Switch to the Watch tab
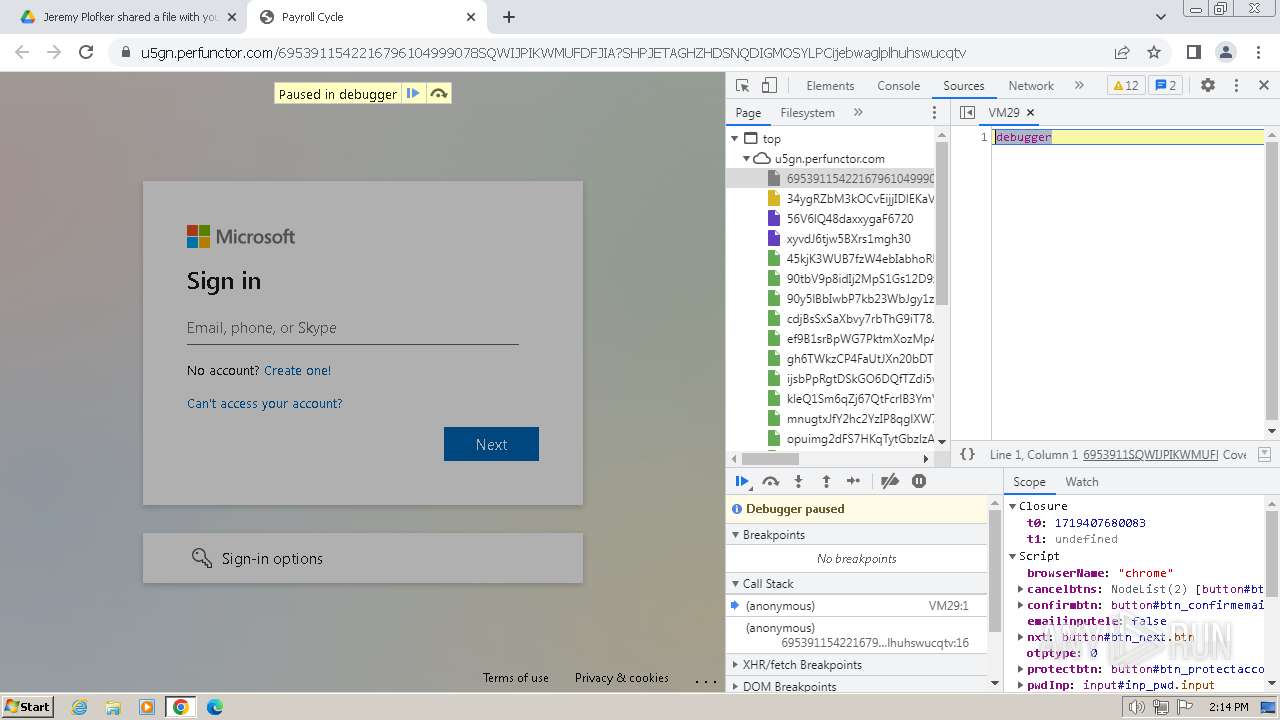This screenshot has width=1280, height=720. tap(1082, 482)
